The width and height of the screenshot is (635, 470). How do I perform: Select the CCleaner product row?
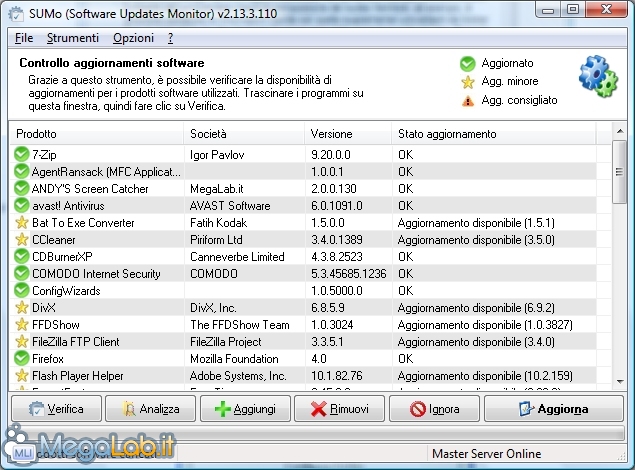(x=303, y=240)
